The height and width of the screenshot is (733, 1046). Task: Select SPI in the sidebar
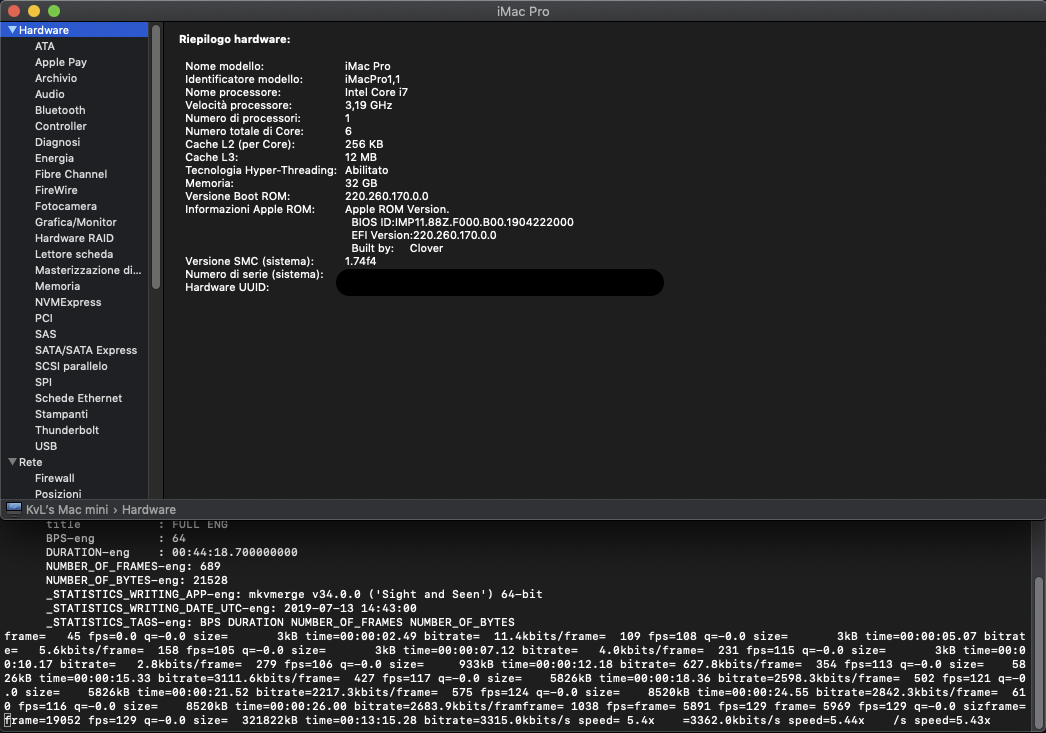coord(43,382)
